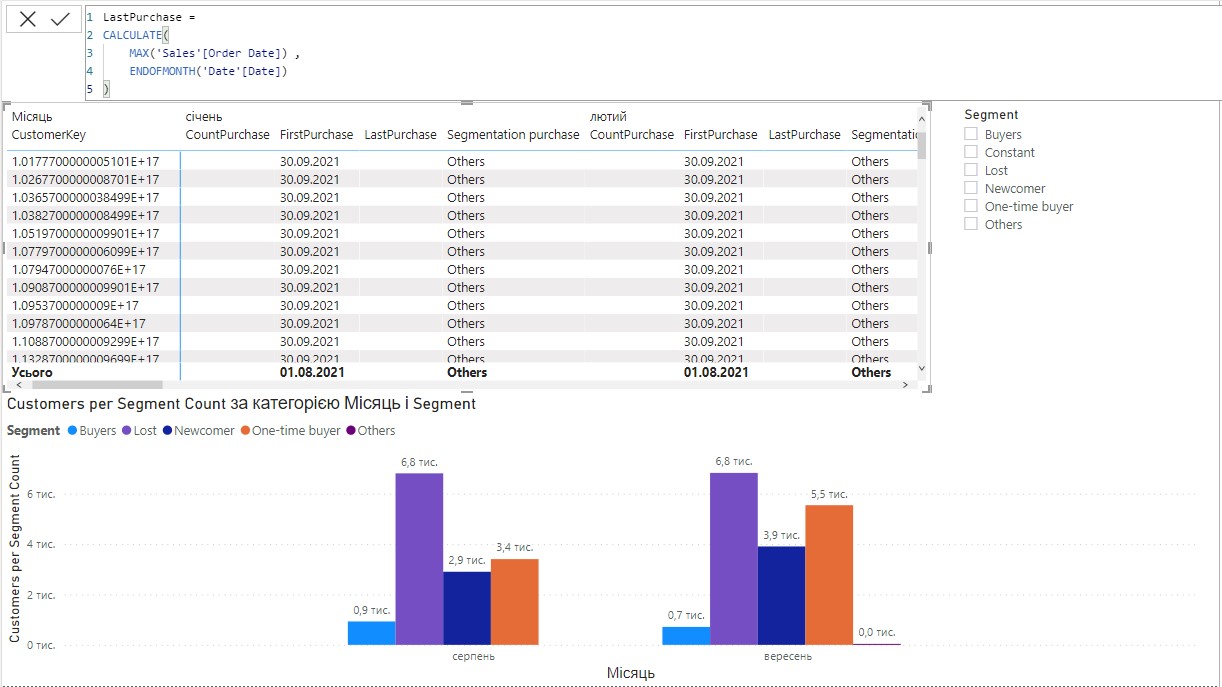This screenshot has height=687, width=1222.
Task: Click the січень month header
Action: tap(204, 117)
